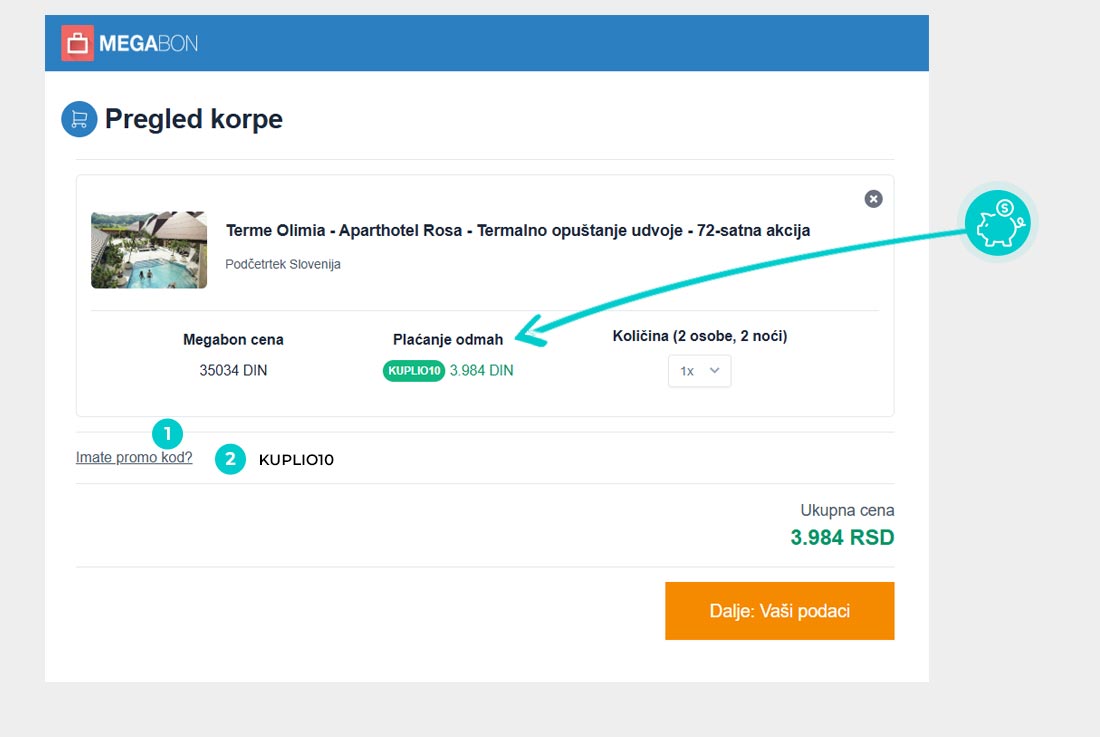Image resolution: width=1100 pixels, height=737 pixels.
Task: Click the 35034 DIN Megabon price
Action: click(x=233, y=370)
